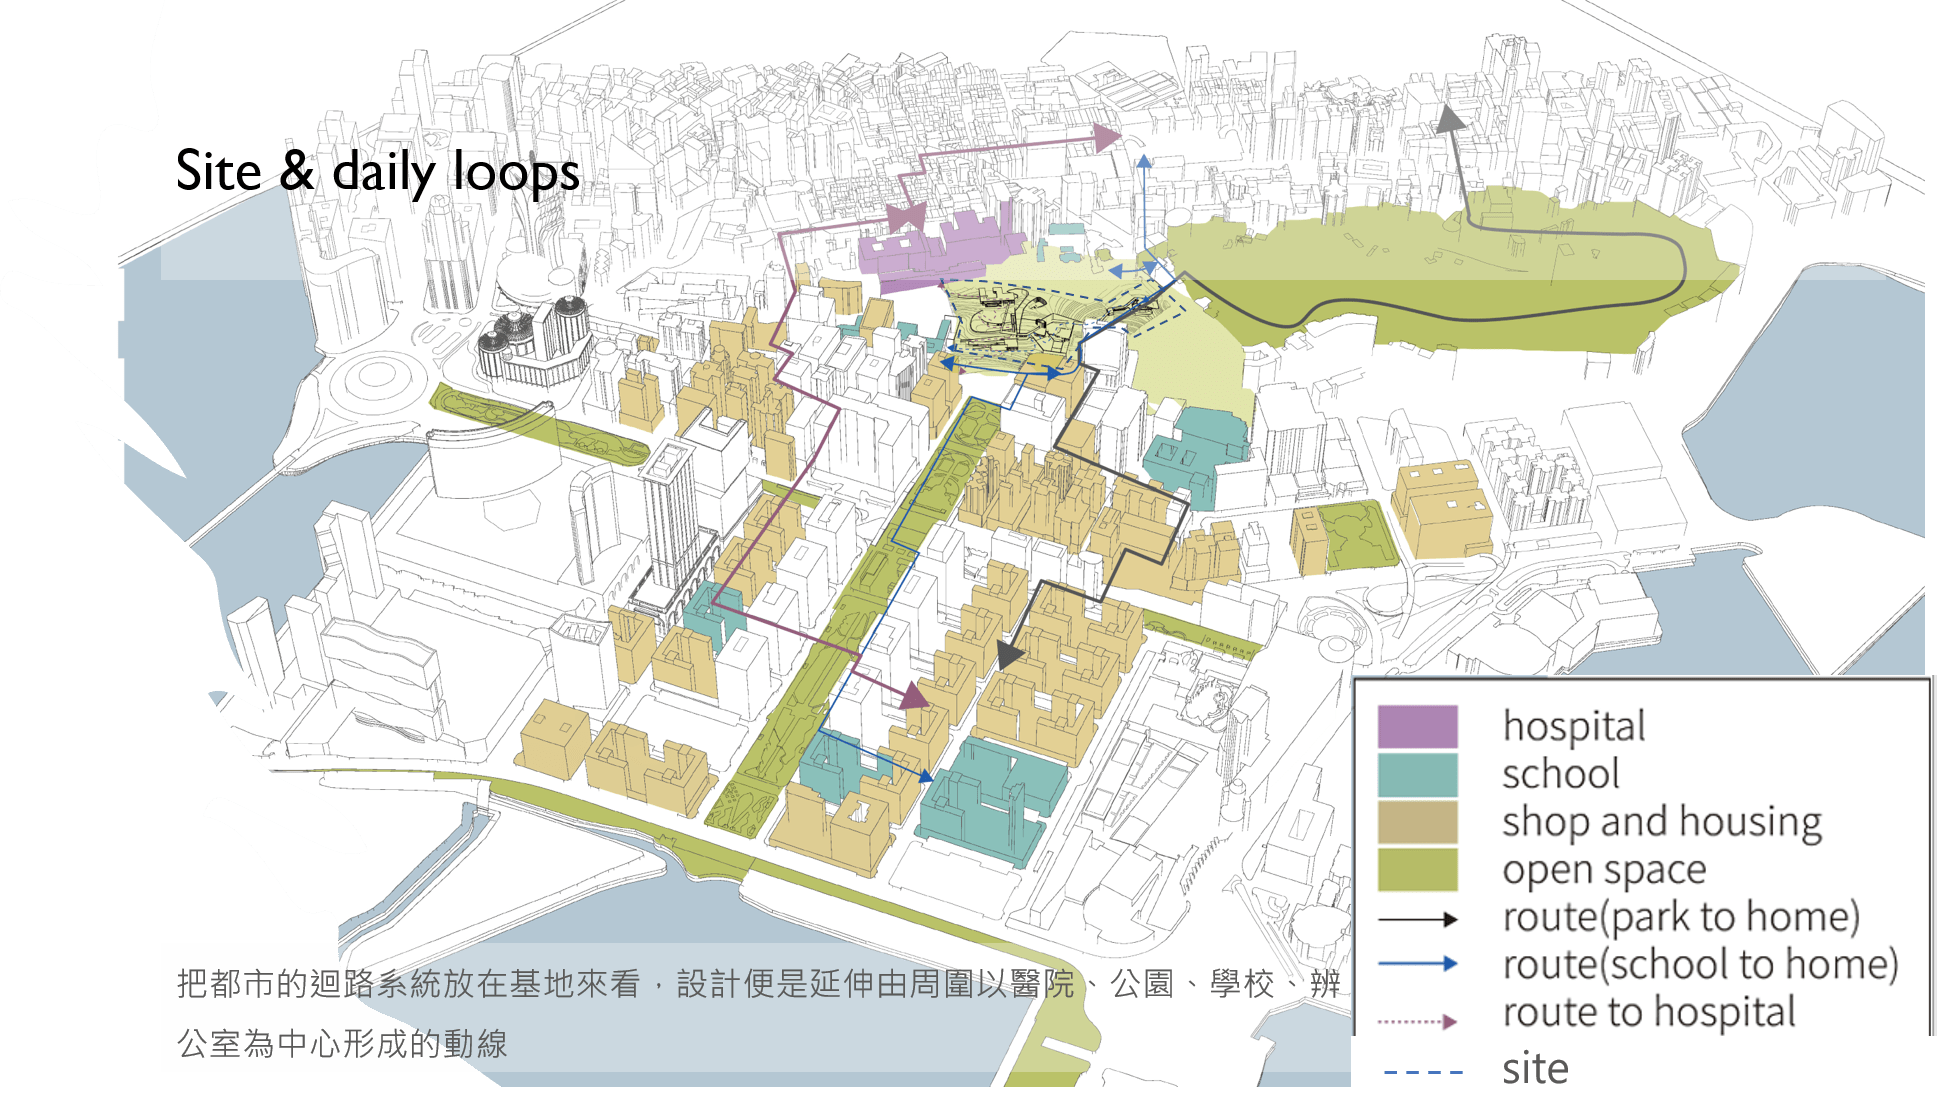Click the 'site' legend label
1937x1119 pixels.
coord(1535,1069)
